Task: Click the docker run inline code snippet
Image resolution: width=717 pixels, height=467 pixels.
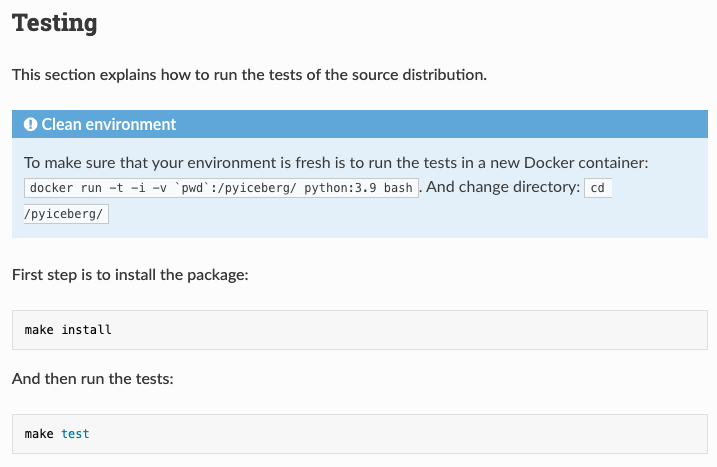Action: pos(221,188)
